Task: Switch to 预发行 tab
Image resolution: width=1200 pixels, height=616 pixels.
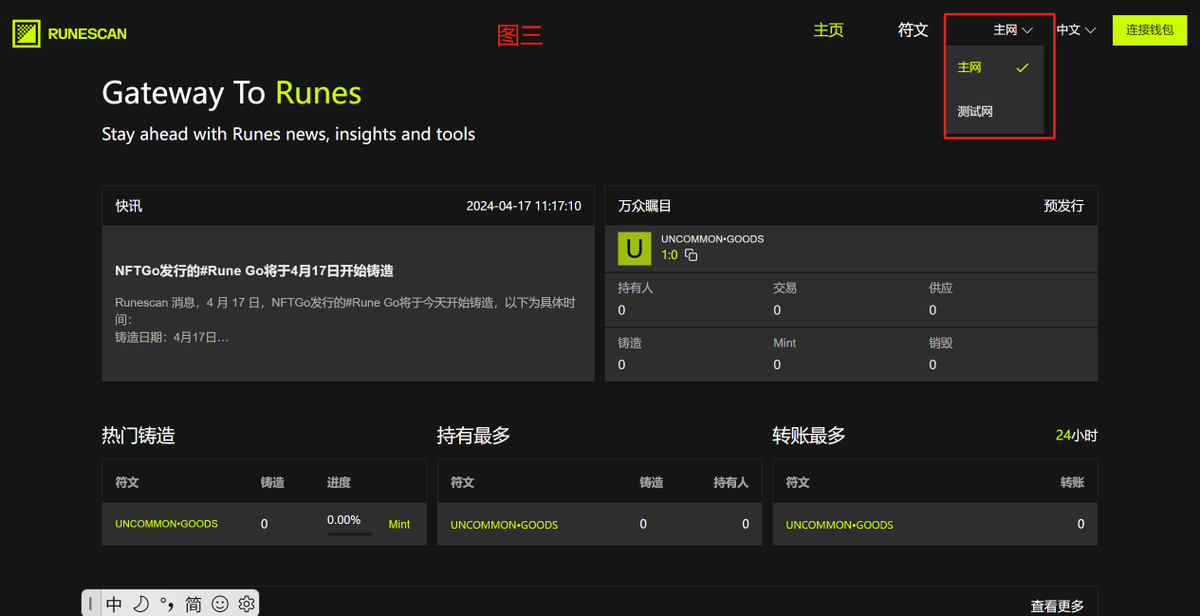Action: pos(1064,206)
